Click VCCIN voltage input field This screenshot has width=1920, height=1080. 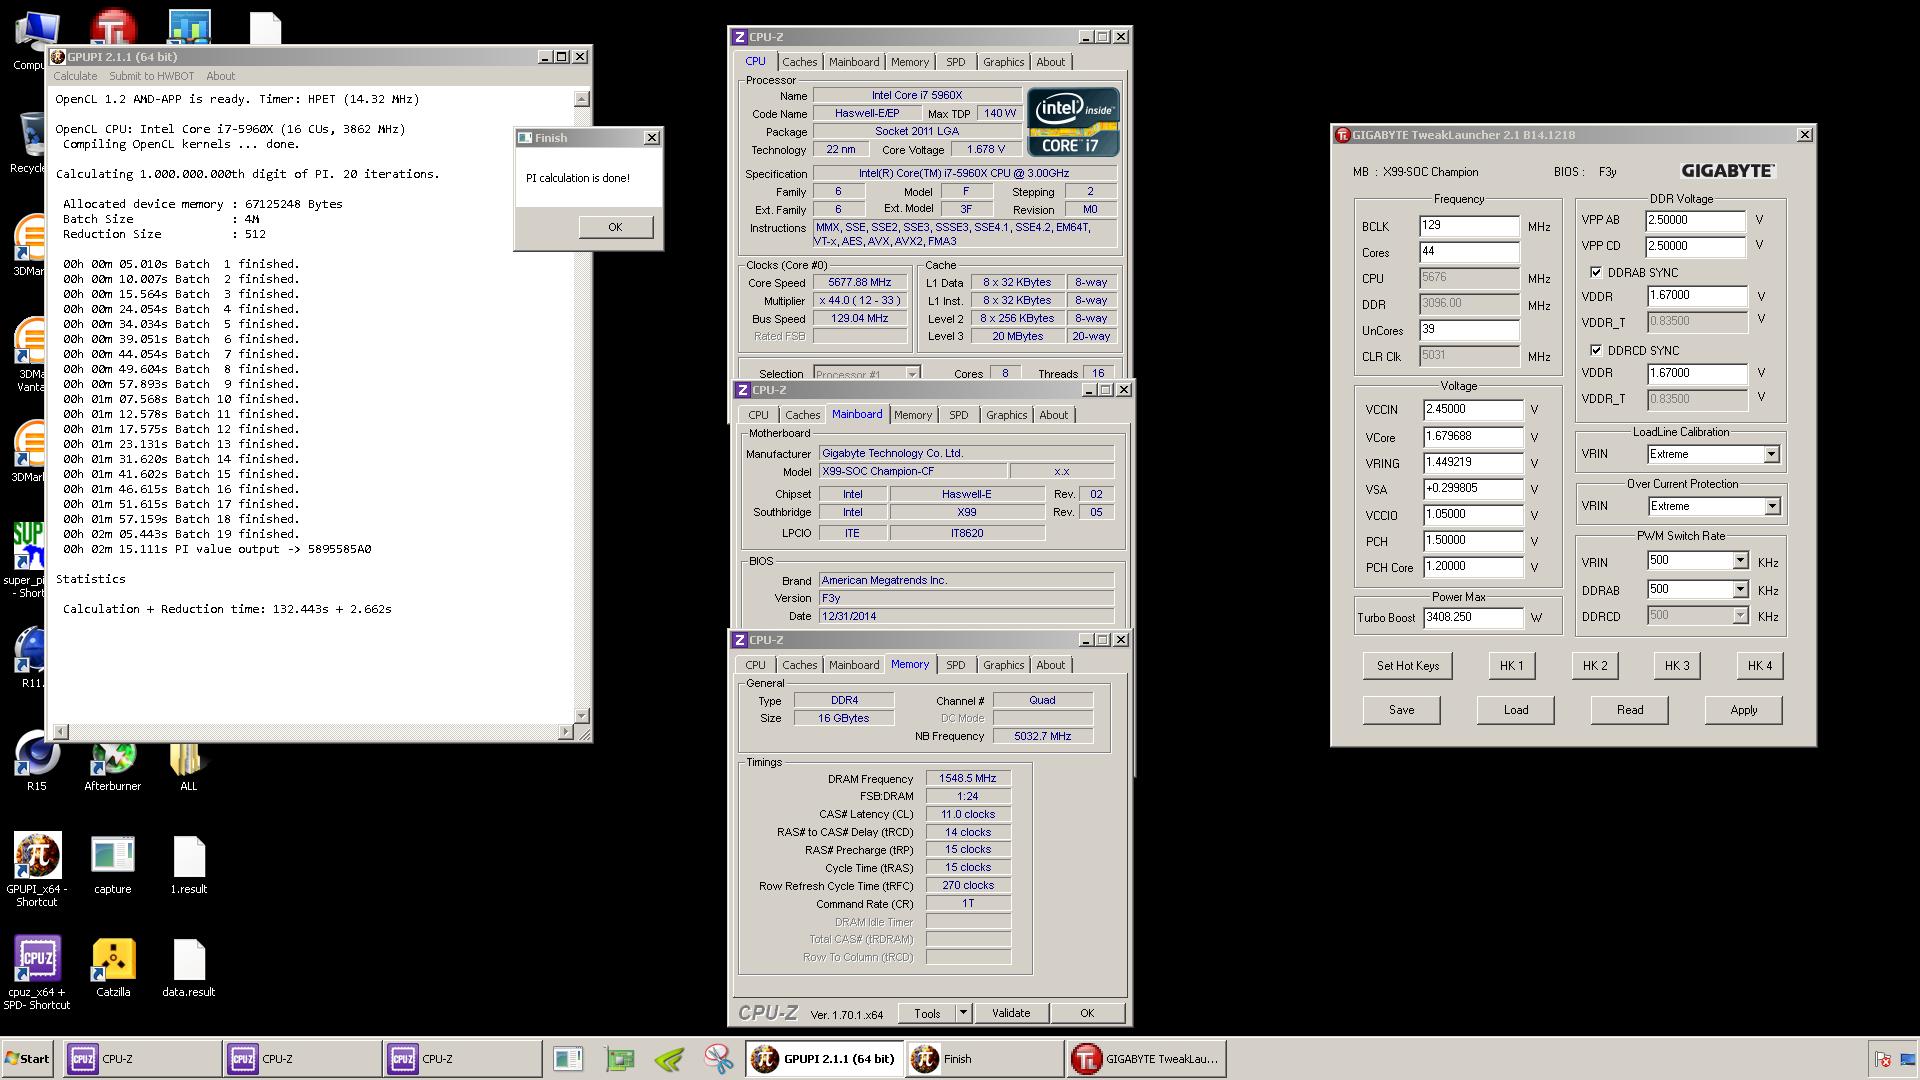click(1473, 410)
